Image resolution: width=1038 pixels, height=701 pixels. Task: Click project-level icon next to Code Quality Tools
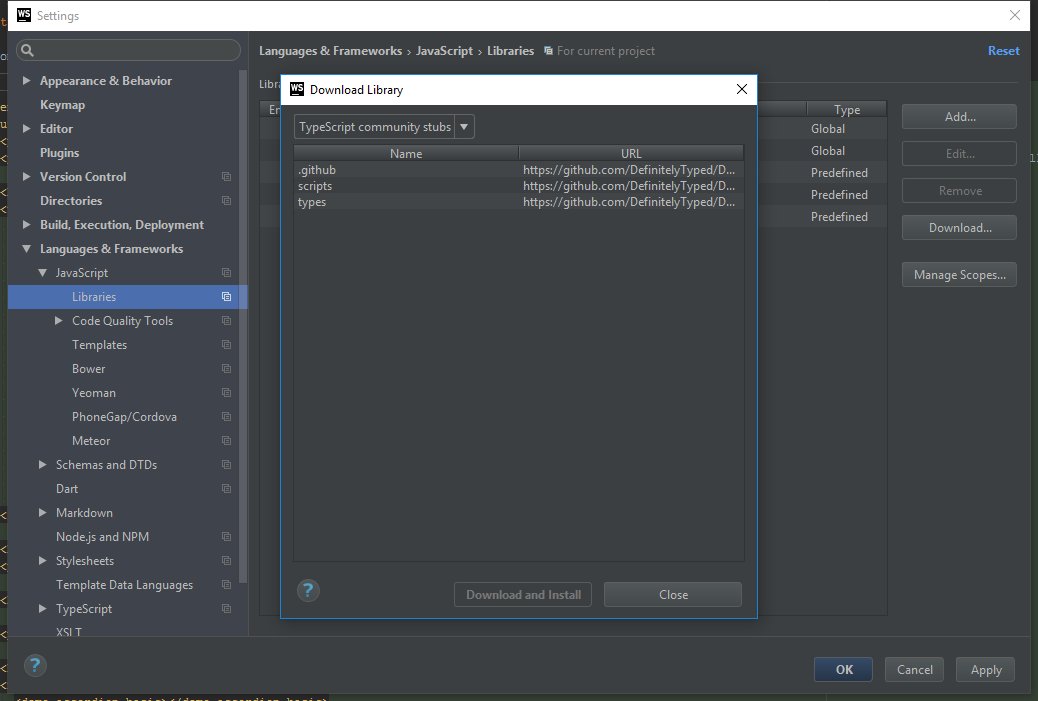(226, 320)
